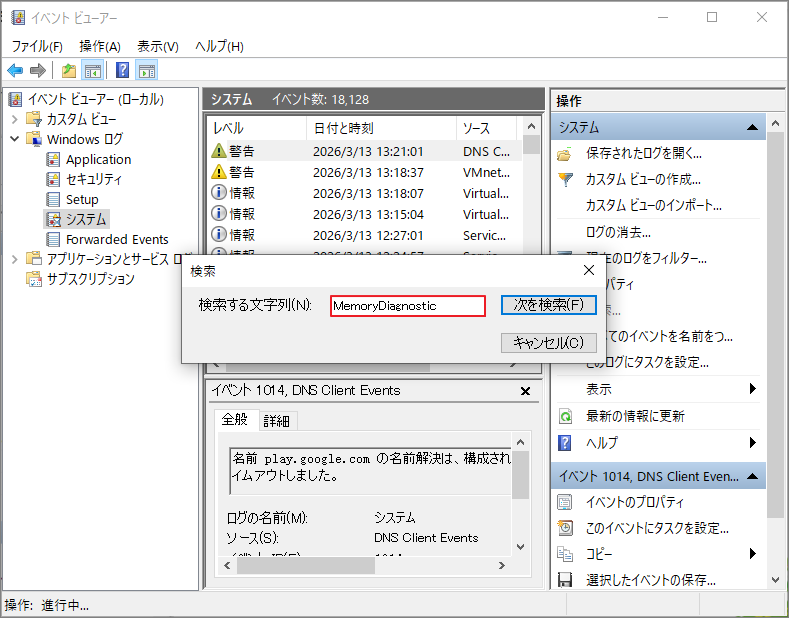Click the キャンセル(C) button
This screenshot has width=789, height=618.
click(x=548, y=343)
